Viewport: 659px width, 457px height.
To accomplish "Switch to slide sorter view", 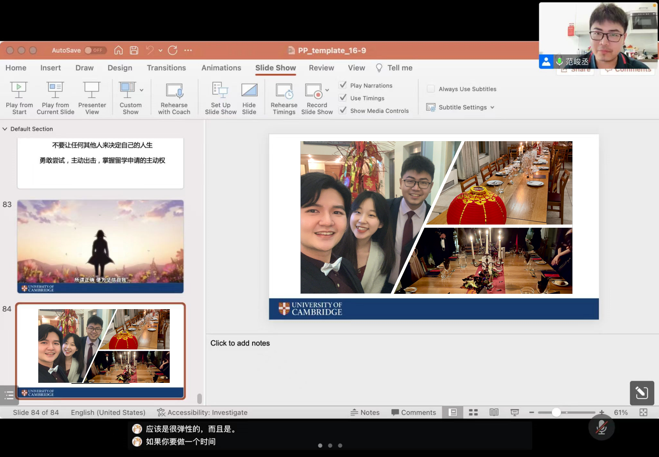I will point(473,412).
